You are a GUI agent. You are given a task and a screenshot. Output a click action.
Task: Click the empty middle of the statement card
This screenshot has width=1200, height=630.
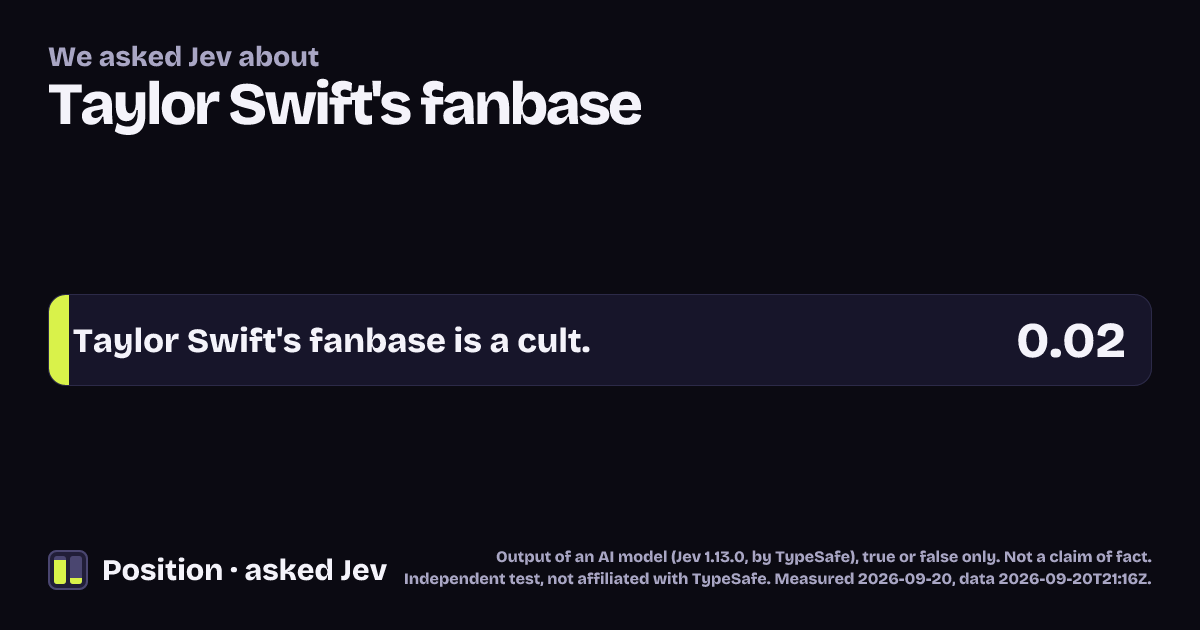pos(800,340)
